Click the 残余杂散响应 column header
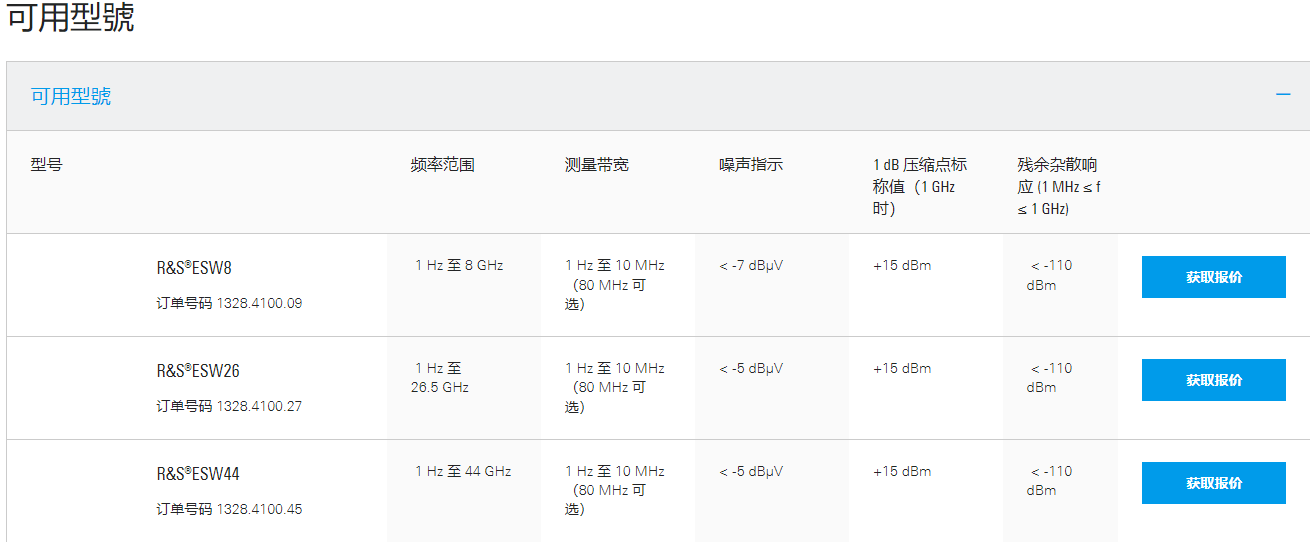Image resolution: width=1310 pixels, height=542 pixels. click(x=1059, y=186)
